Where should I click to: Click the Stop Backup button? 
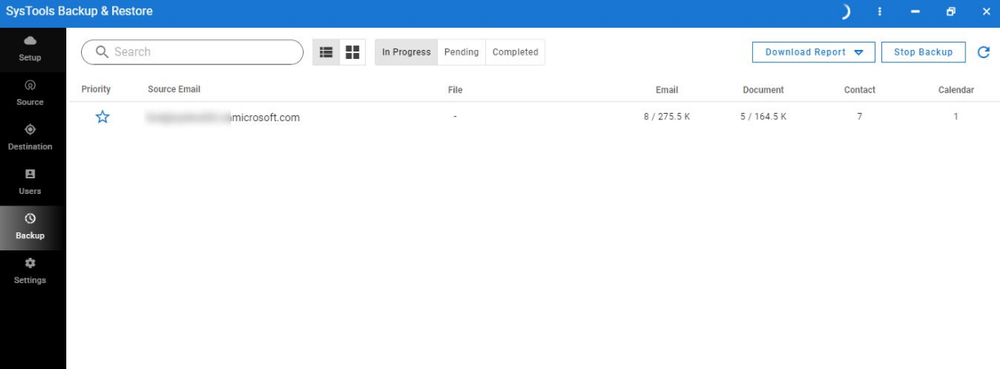click(923, 52)
